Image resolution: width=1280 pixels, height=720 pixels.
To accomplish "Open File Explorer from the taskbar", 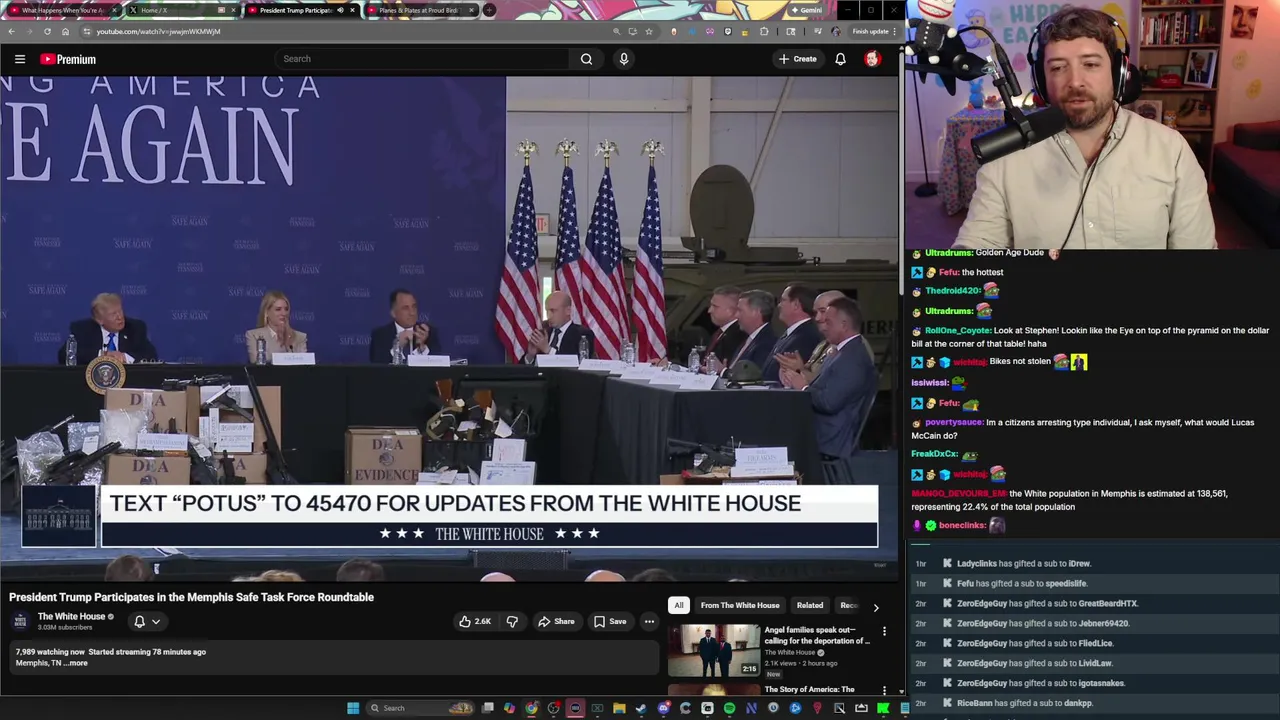I will coord(619,708).
